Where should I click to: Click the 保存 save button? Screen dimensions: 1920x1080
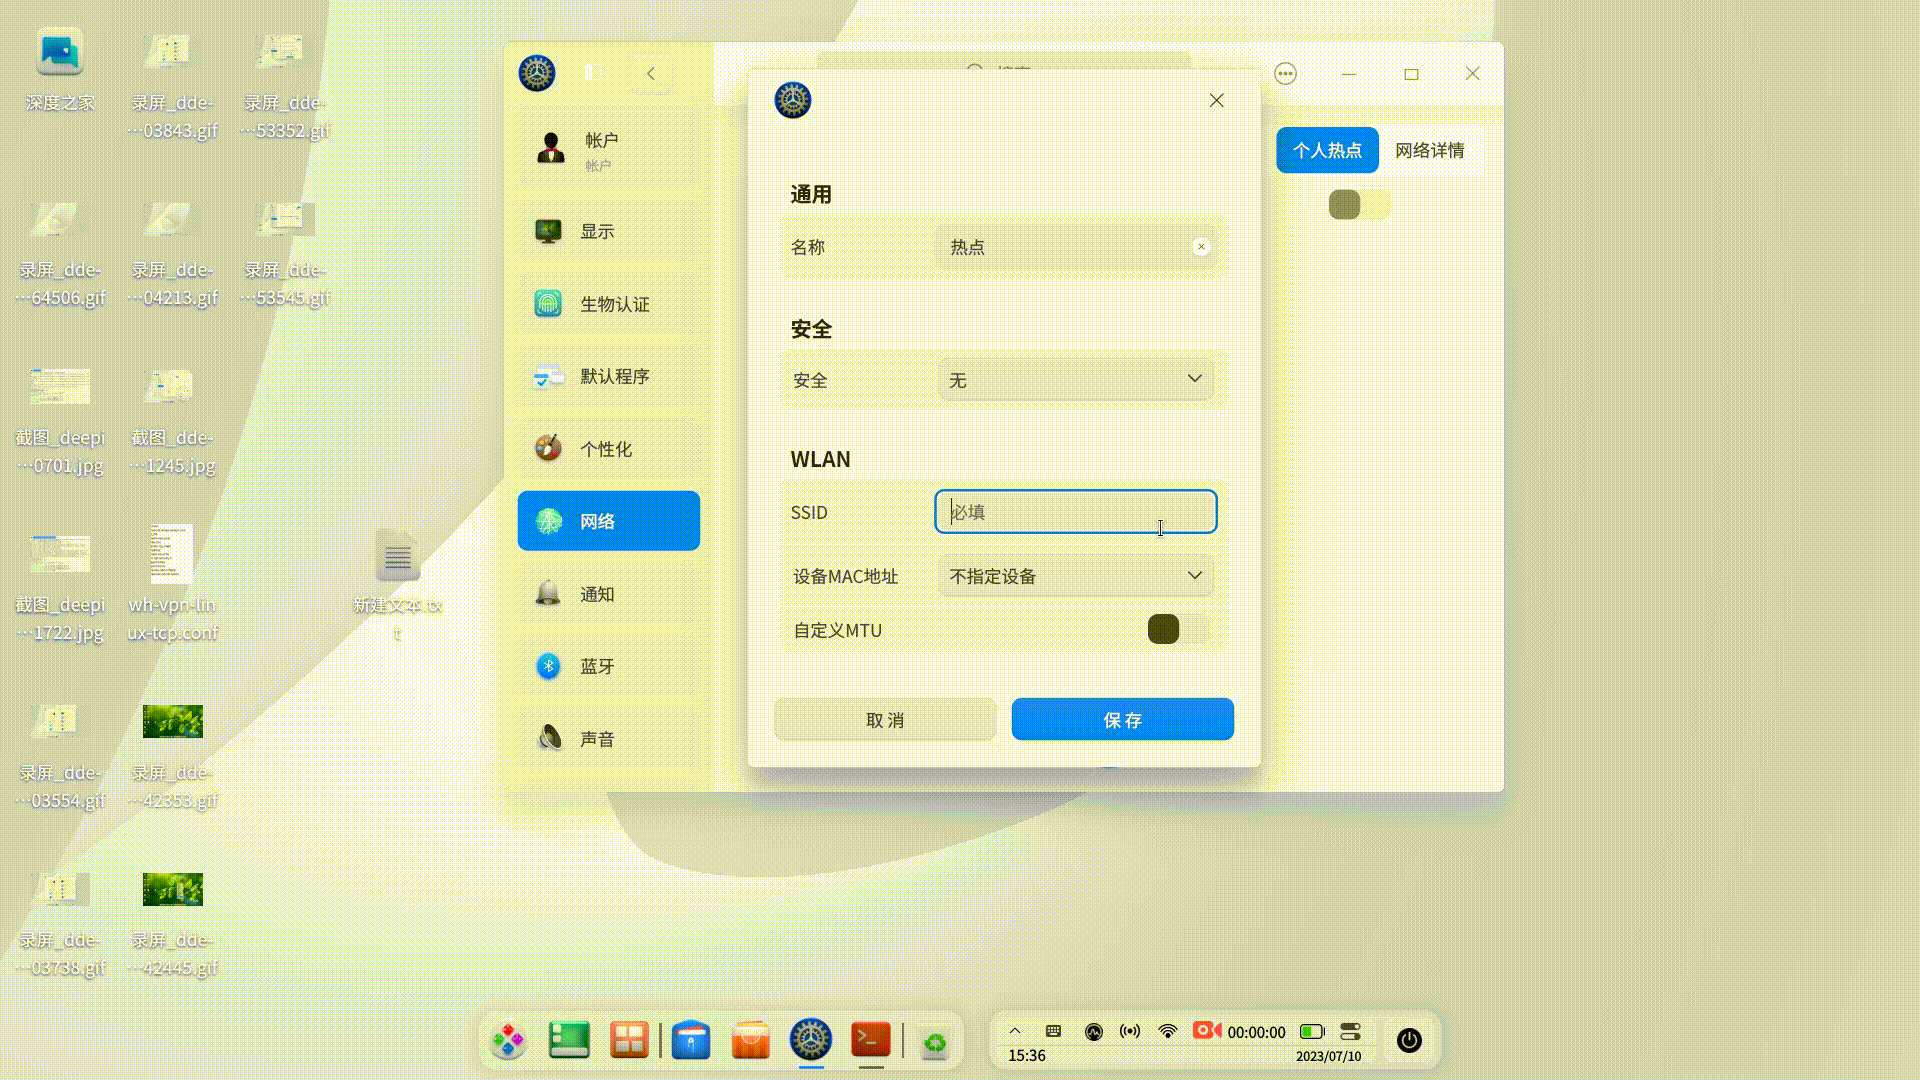(x=1122, y=719)
